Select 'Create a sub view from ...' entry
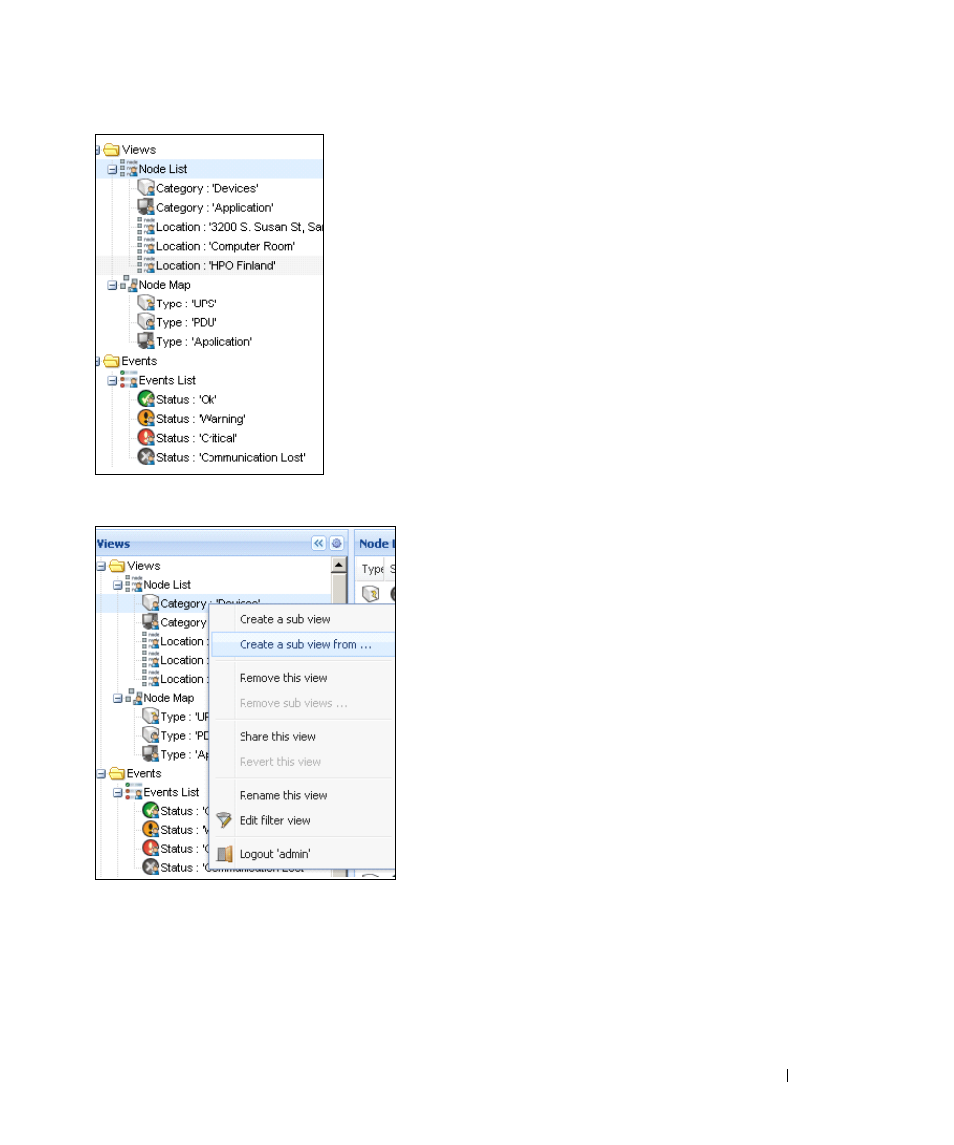This screenshot has width=954, height=1145. 305,645
